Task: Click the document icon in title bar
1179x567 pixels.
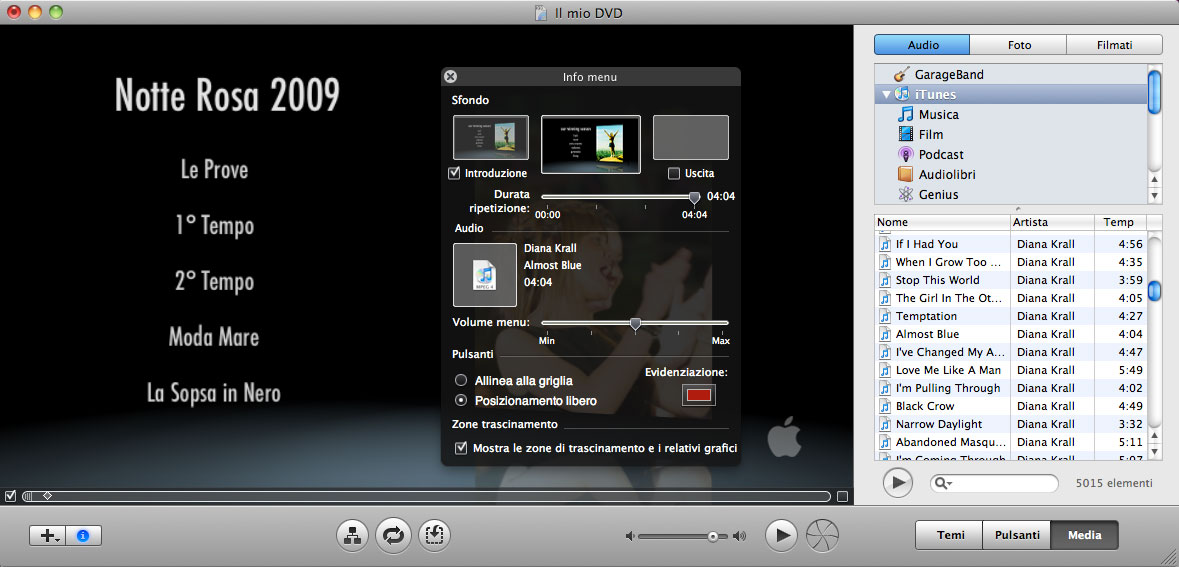Action: pyautogui.click(x=539, y=13)
